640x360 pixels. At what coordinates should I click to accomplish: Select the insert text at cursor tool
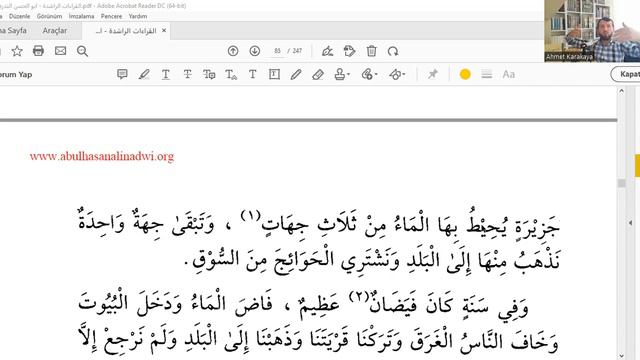tap(231, 74)
